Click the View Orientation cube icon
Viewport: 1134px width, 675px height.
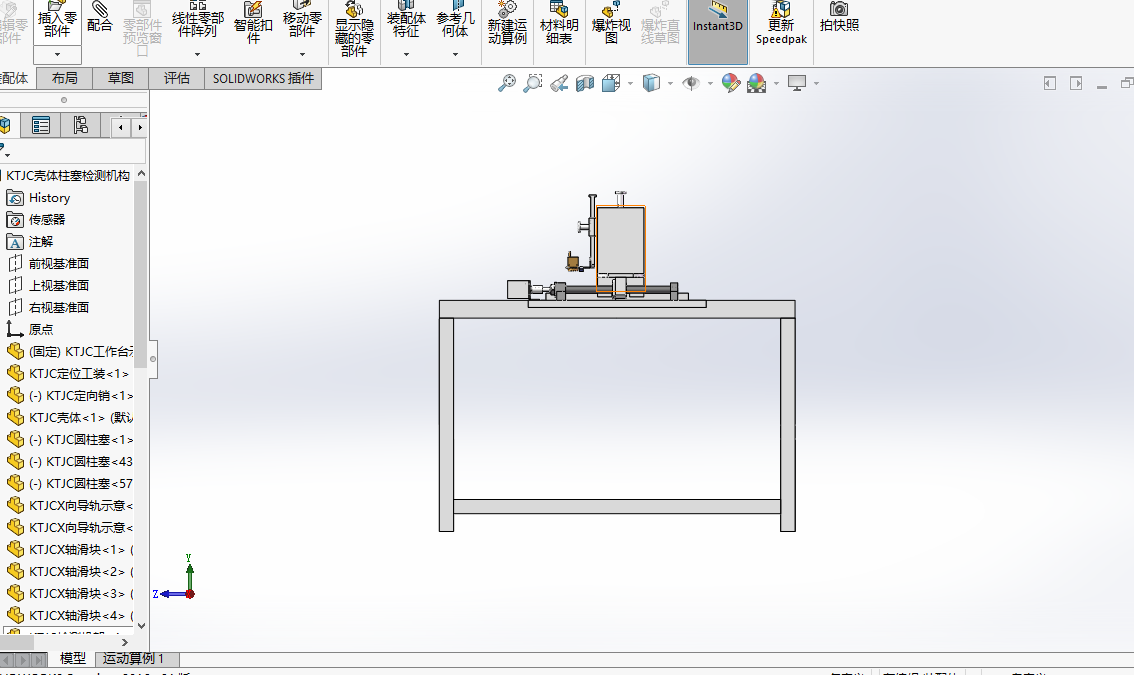coord(612,83)
